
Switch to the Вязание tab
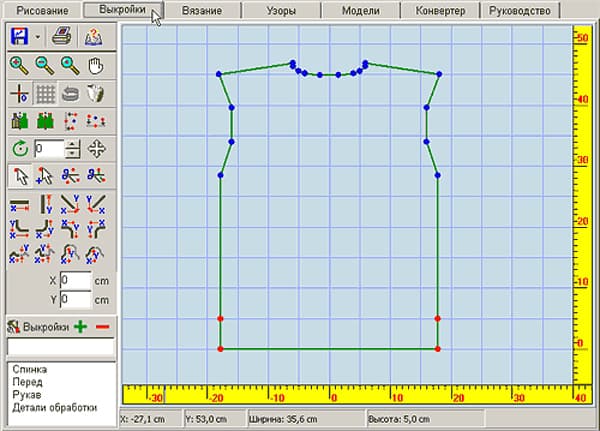(202, 11)
